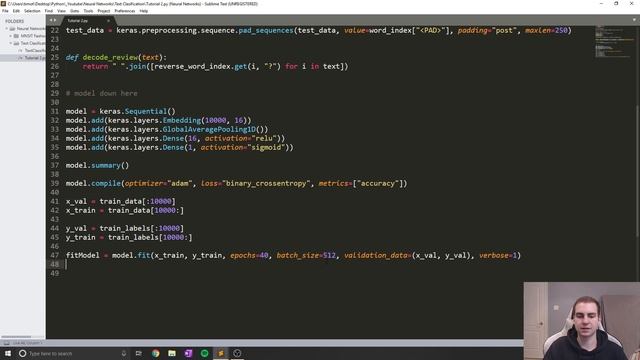The width and height of the screenshot is (640, 360).
Task: Launch Chrome from the taskbar
Action: click(x=156, y=353)
